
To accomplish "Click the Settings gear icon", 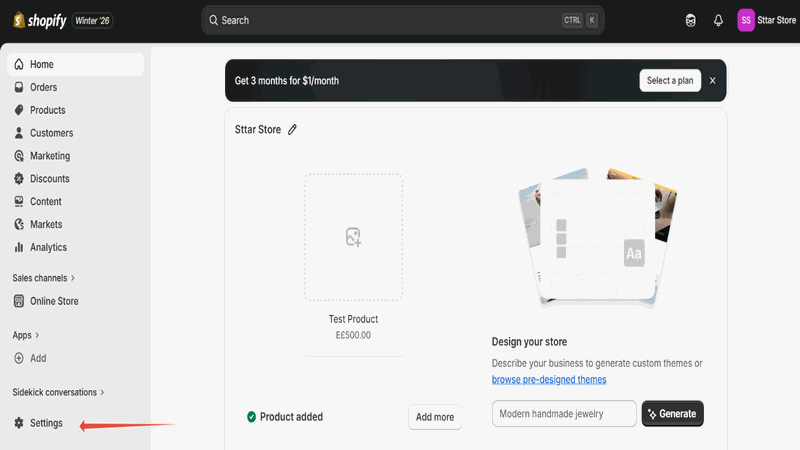I will click(x=19, y=423).
